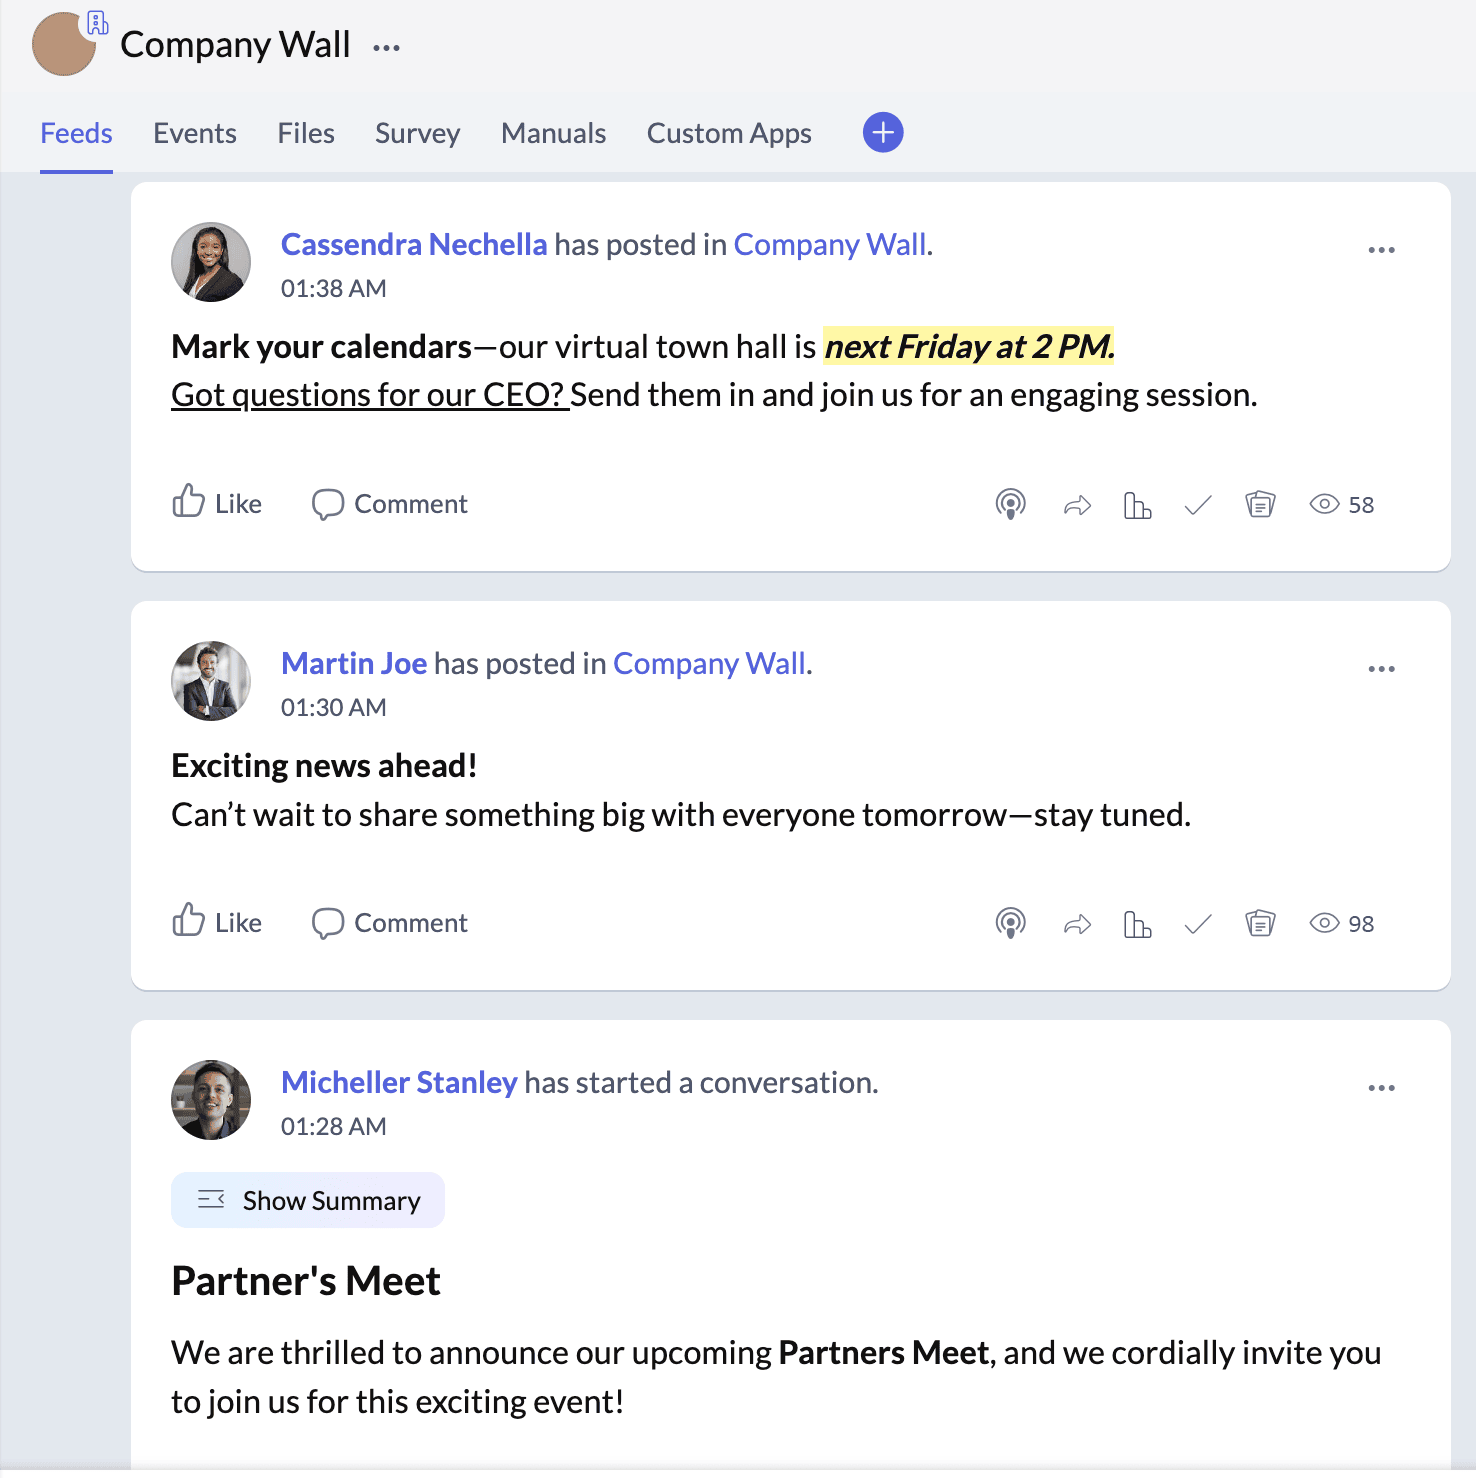Like Cassendra Nechella's town hall post

pos(217,503)
